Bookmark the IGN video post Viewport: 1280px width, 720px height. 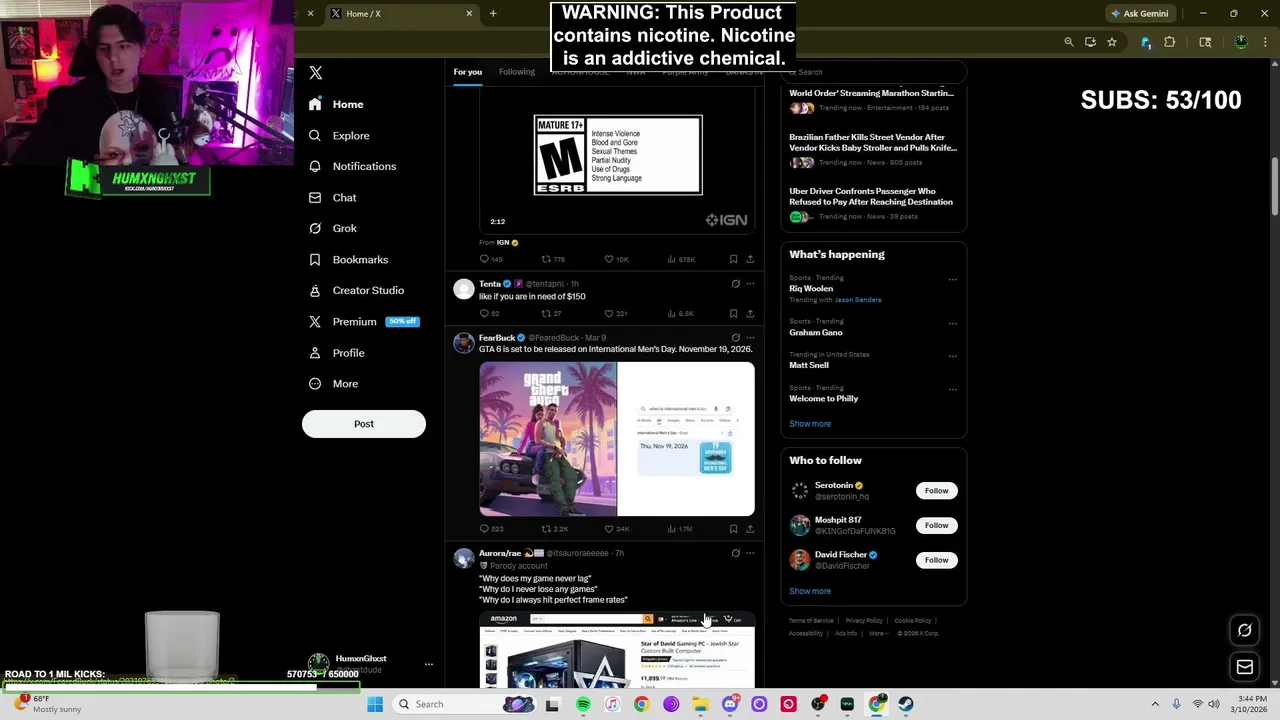point(733,259)
